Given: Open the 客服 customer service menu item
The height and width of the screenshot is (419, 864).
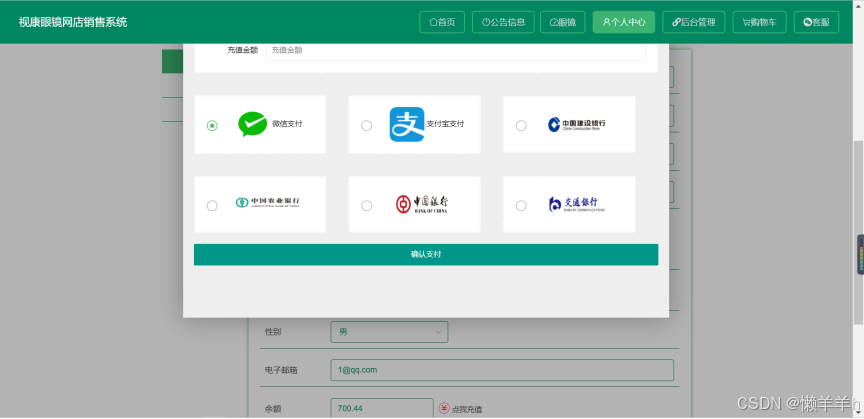Looking at the screenshot, I should pyautogui.click(x=817, y=22).
